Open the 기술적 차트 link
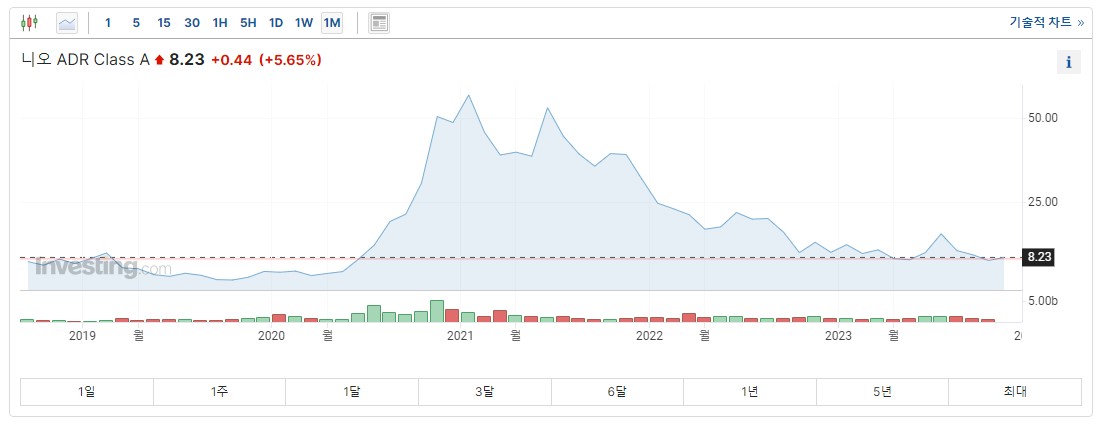 click(x=1046, y=22)
